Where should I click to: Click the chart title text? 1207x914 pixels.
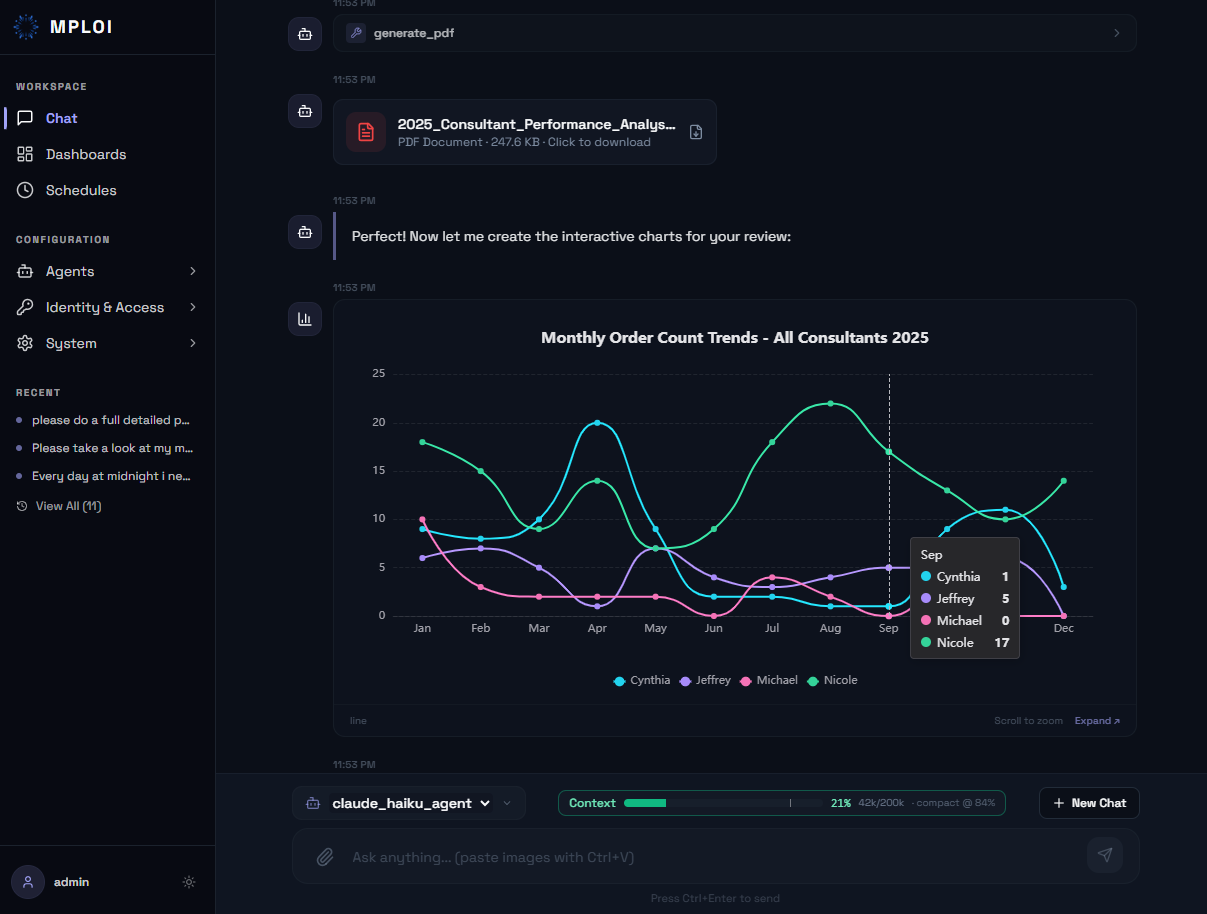pyautogui.click(x=735, y=338)
